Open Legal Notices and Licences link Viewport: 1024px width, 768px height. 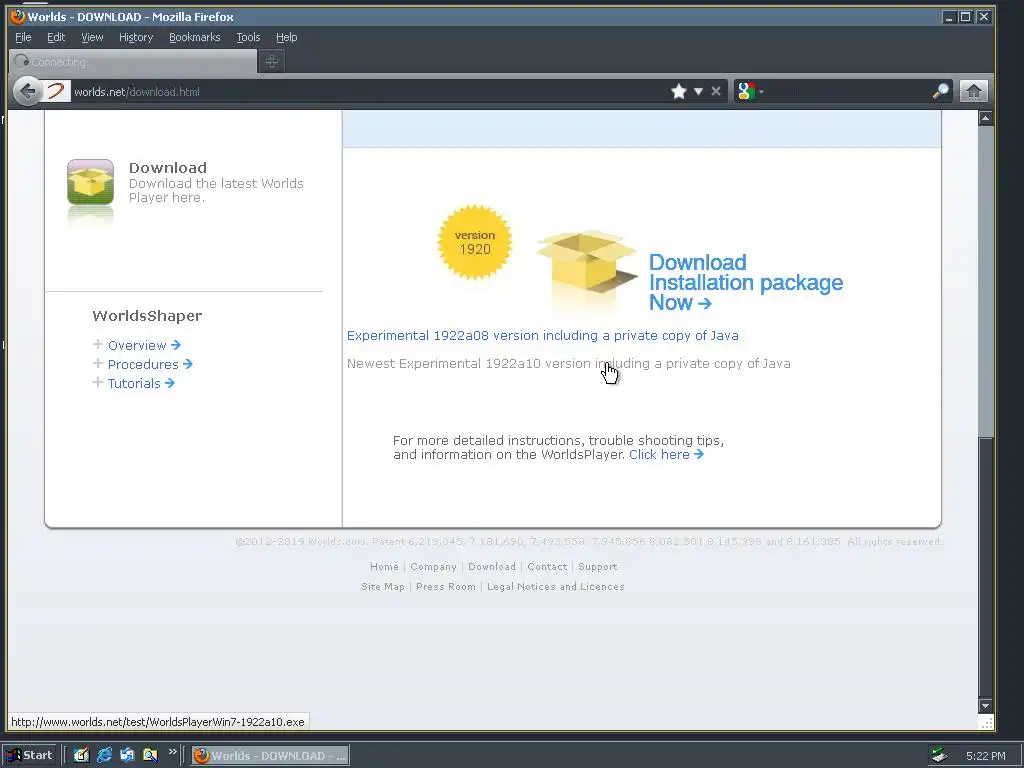click(556, 586)
